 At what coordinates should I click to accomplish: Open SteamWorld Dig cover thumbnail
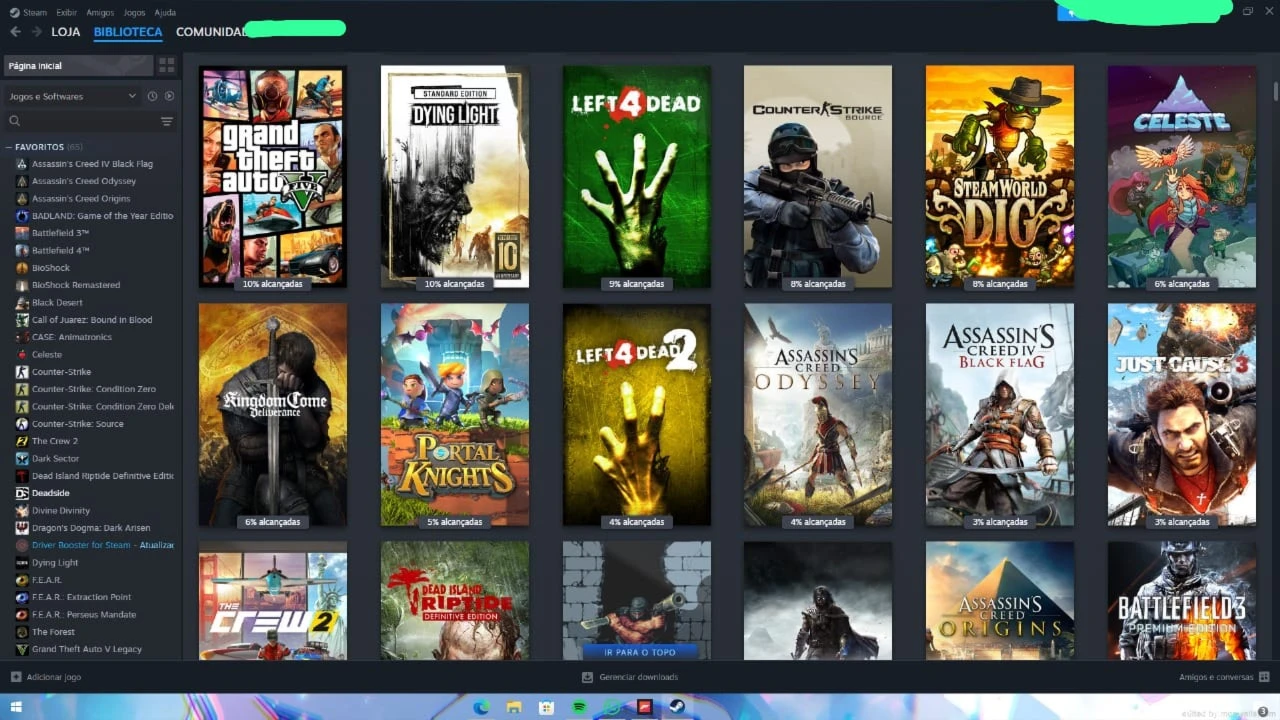pyautogui.click(x=1000, y=177)
